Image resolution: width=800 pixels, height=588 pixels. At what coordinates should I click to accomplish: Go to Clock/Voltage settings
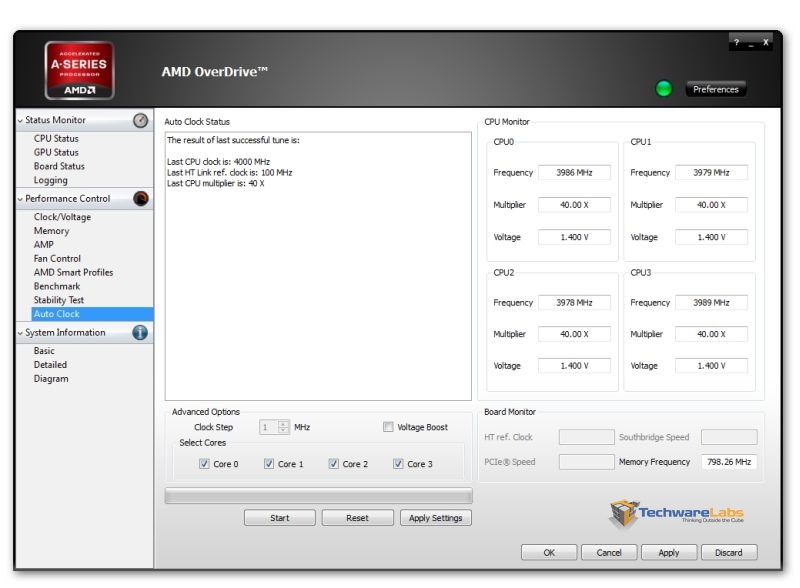pyautogui.click(x=62, y=217)
